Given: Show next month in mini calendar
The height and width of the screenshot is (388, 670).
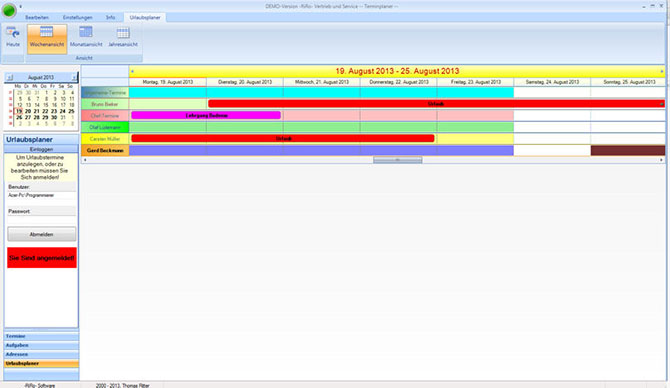Looking at the screenshot, I should pyautogui.click(x=74, y=77).
